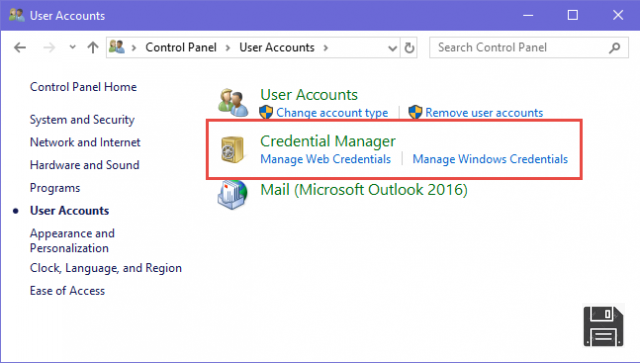Open Credential Manager heading
The width and height of the screenshot is (640, 363).
(328, 141)
